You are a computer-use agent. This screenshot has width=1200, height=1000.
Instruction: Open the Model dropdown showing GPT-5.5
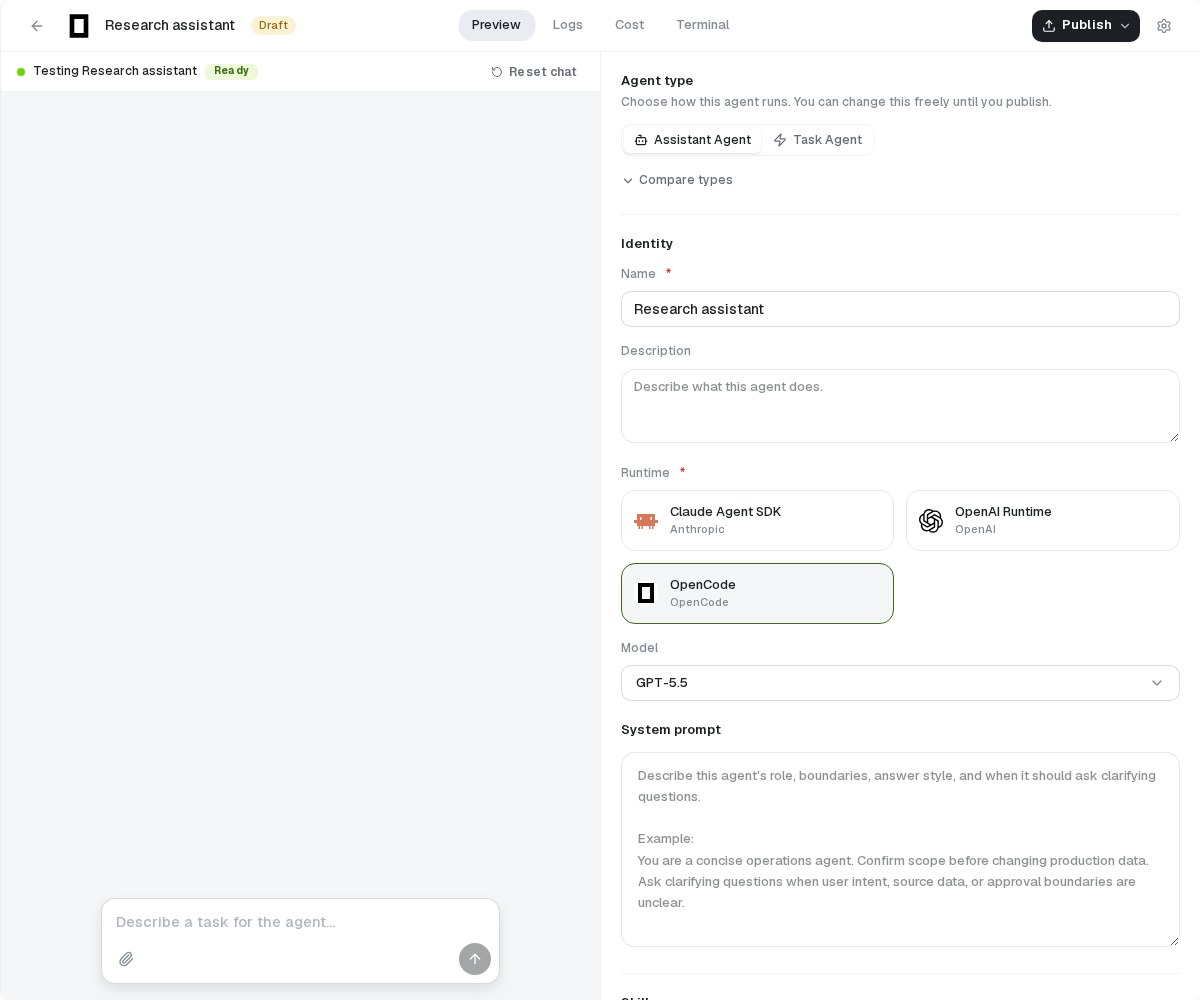(900, 683)
